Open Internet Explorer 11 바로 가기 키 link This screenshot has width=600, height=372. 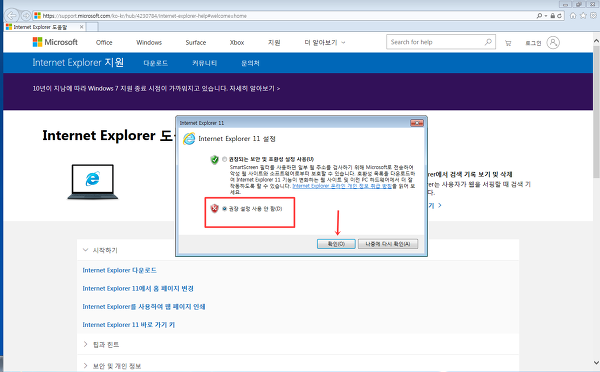click(129, 325)
